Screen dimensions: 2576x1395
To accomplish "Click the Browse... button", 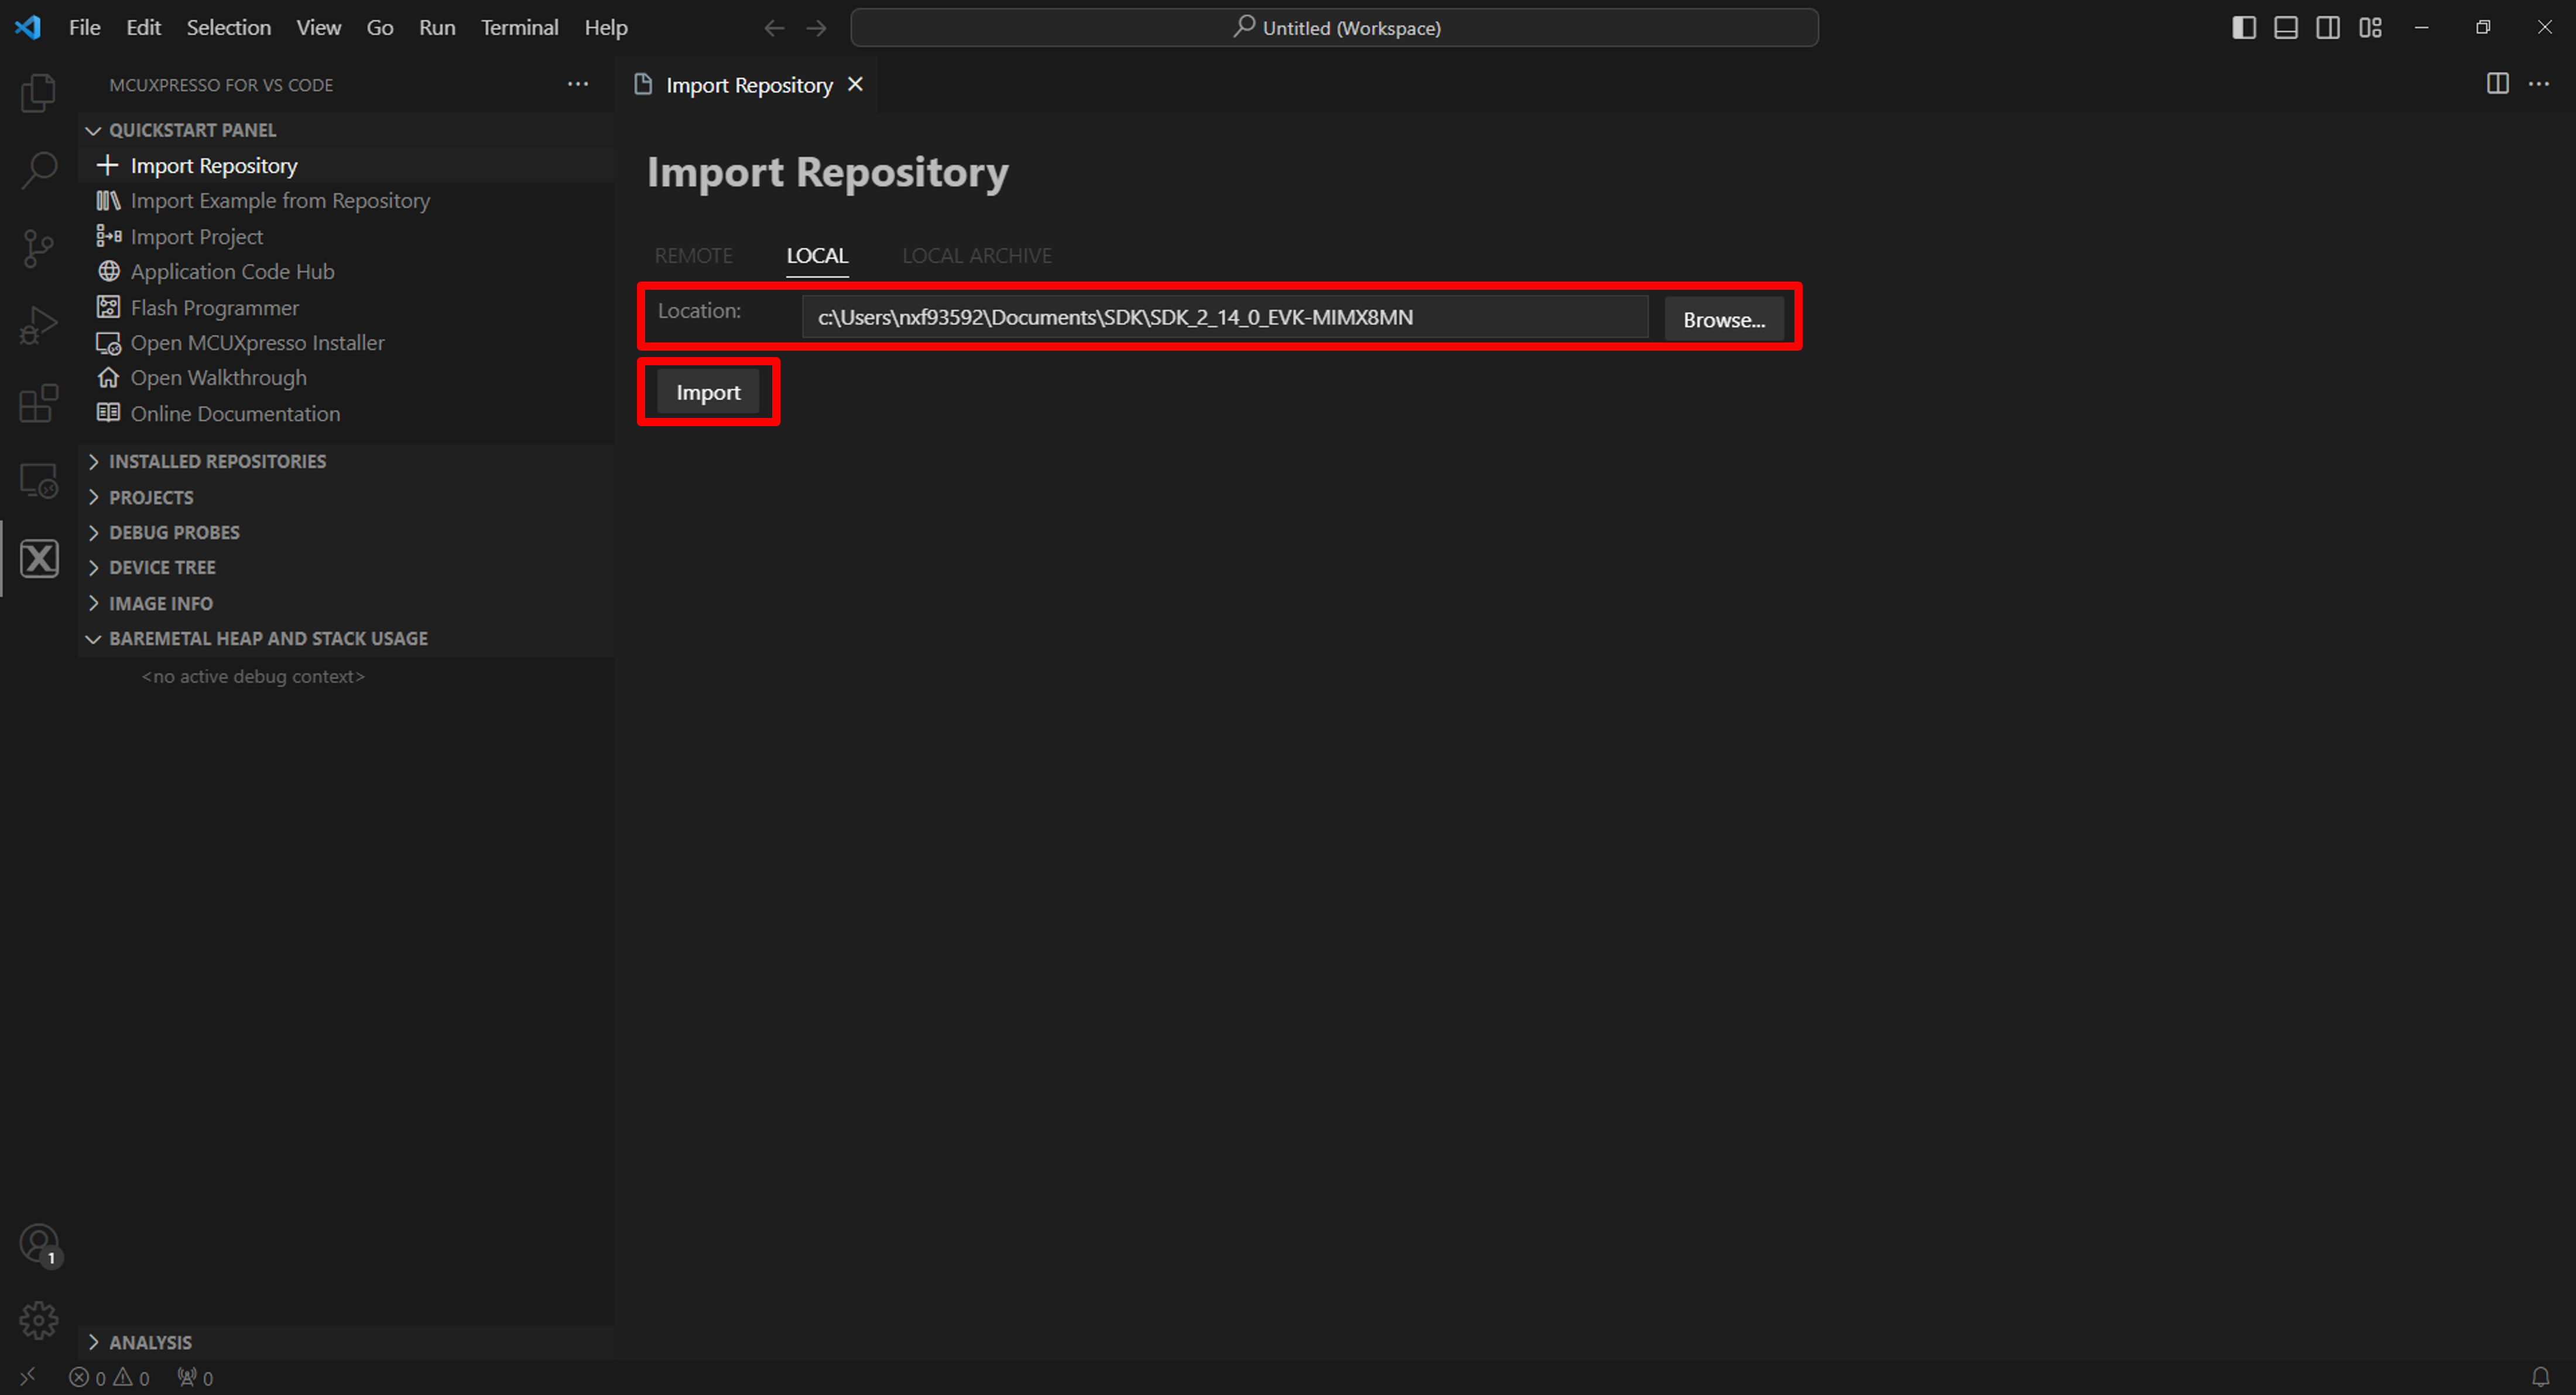I will click(1723, 320).
